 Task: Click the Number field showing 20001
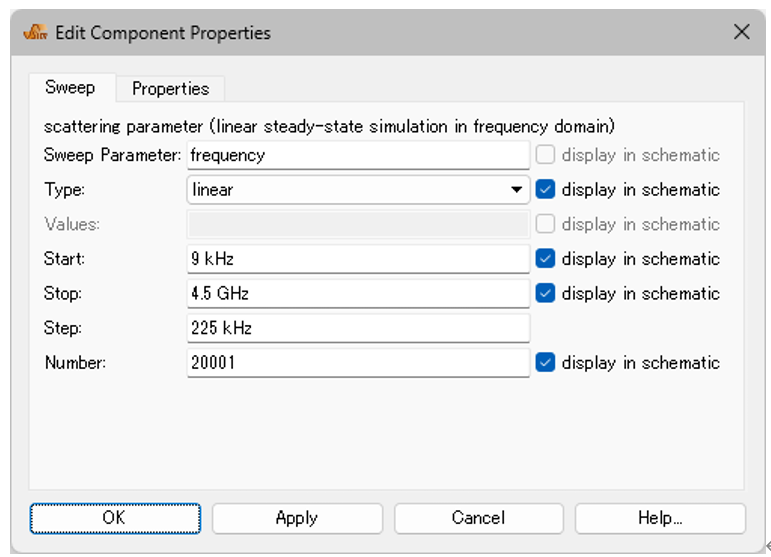[x=358, y=363]
